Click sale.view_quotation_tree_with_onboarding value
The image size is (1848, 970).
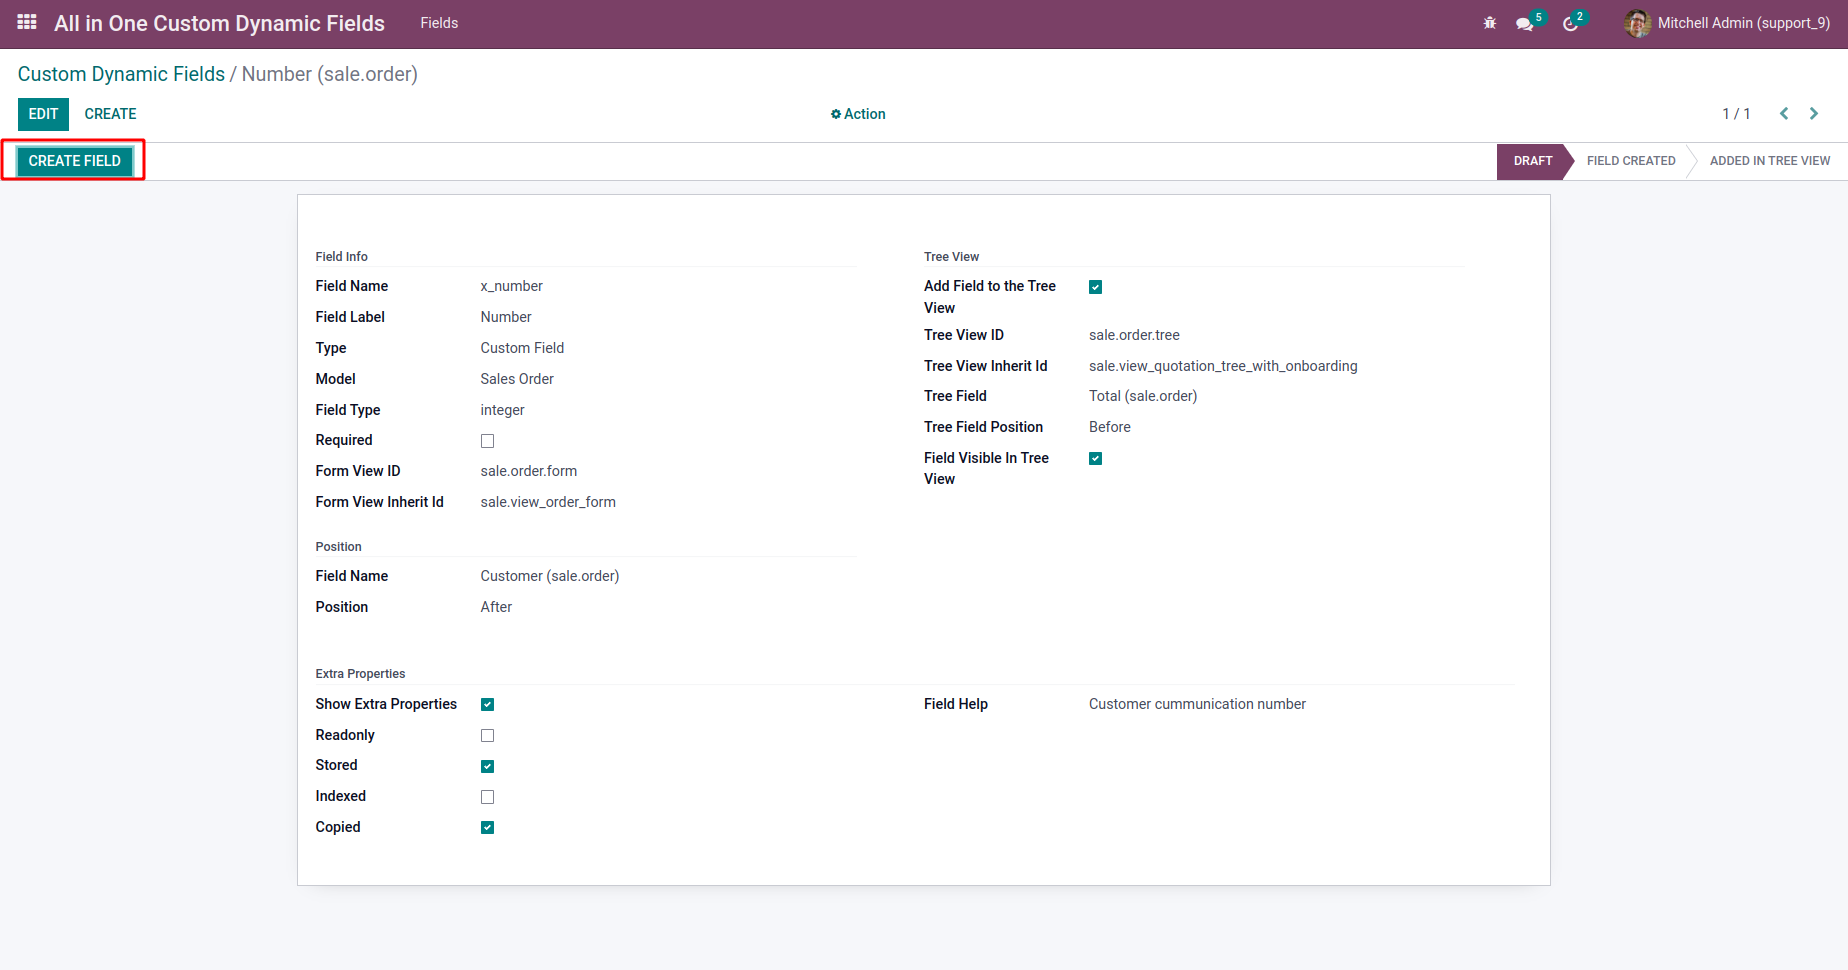coord(1223,366)
